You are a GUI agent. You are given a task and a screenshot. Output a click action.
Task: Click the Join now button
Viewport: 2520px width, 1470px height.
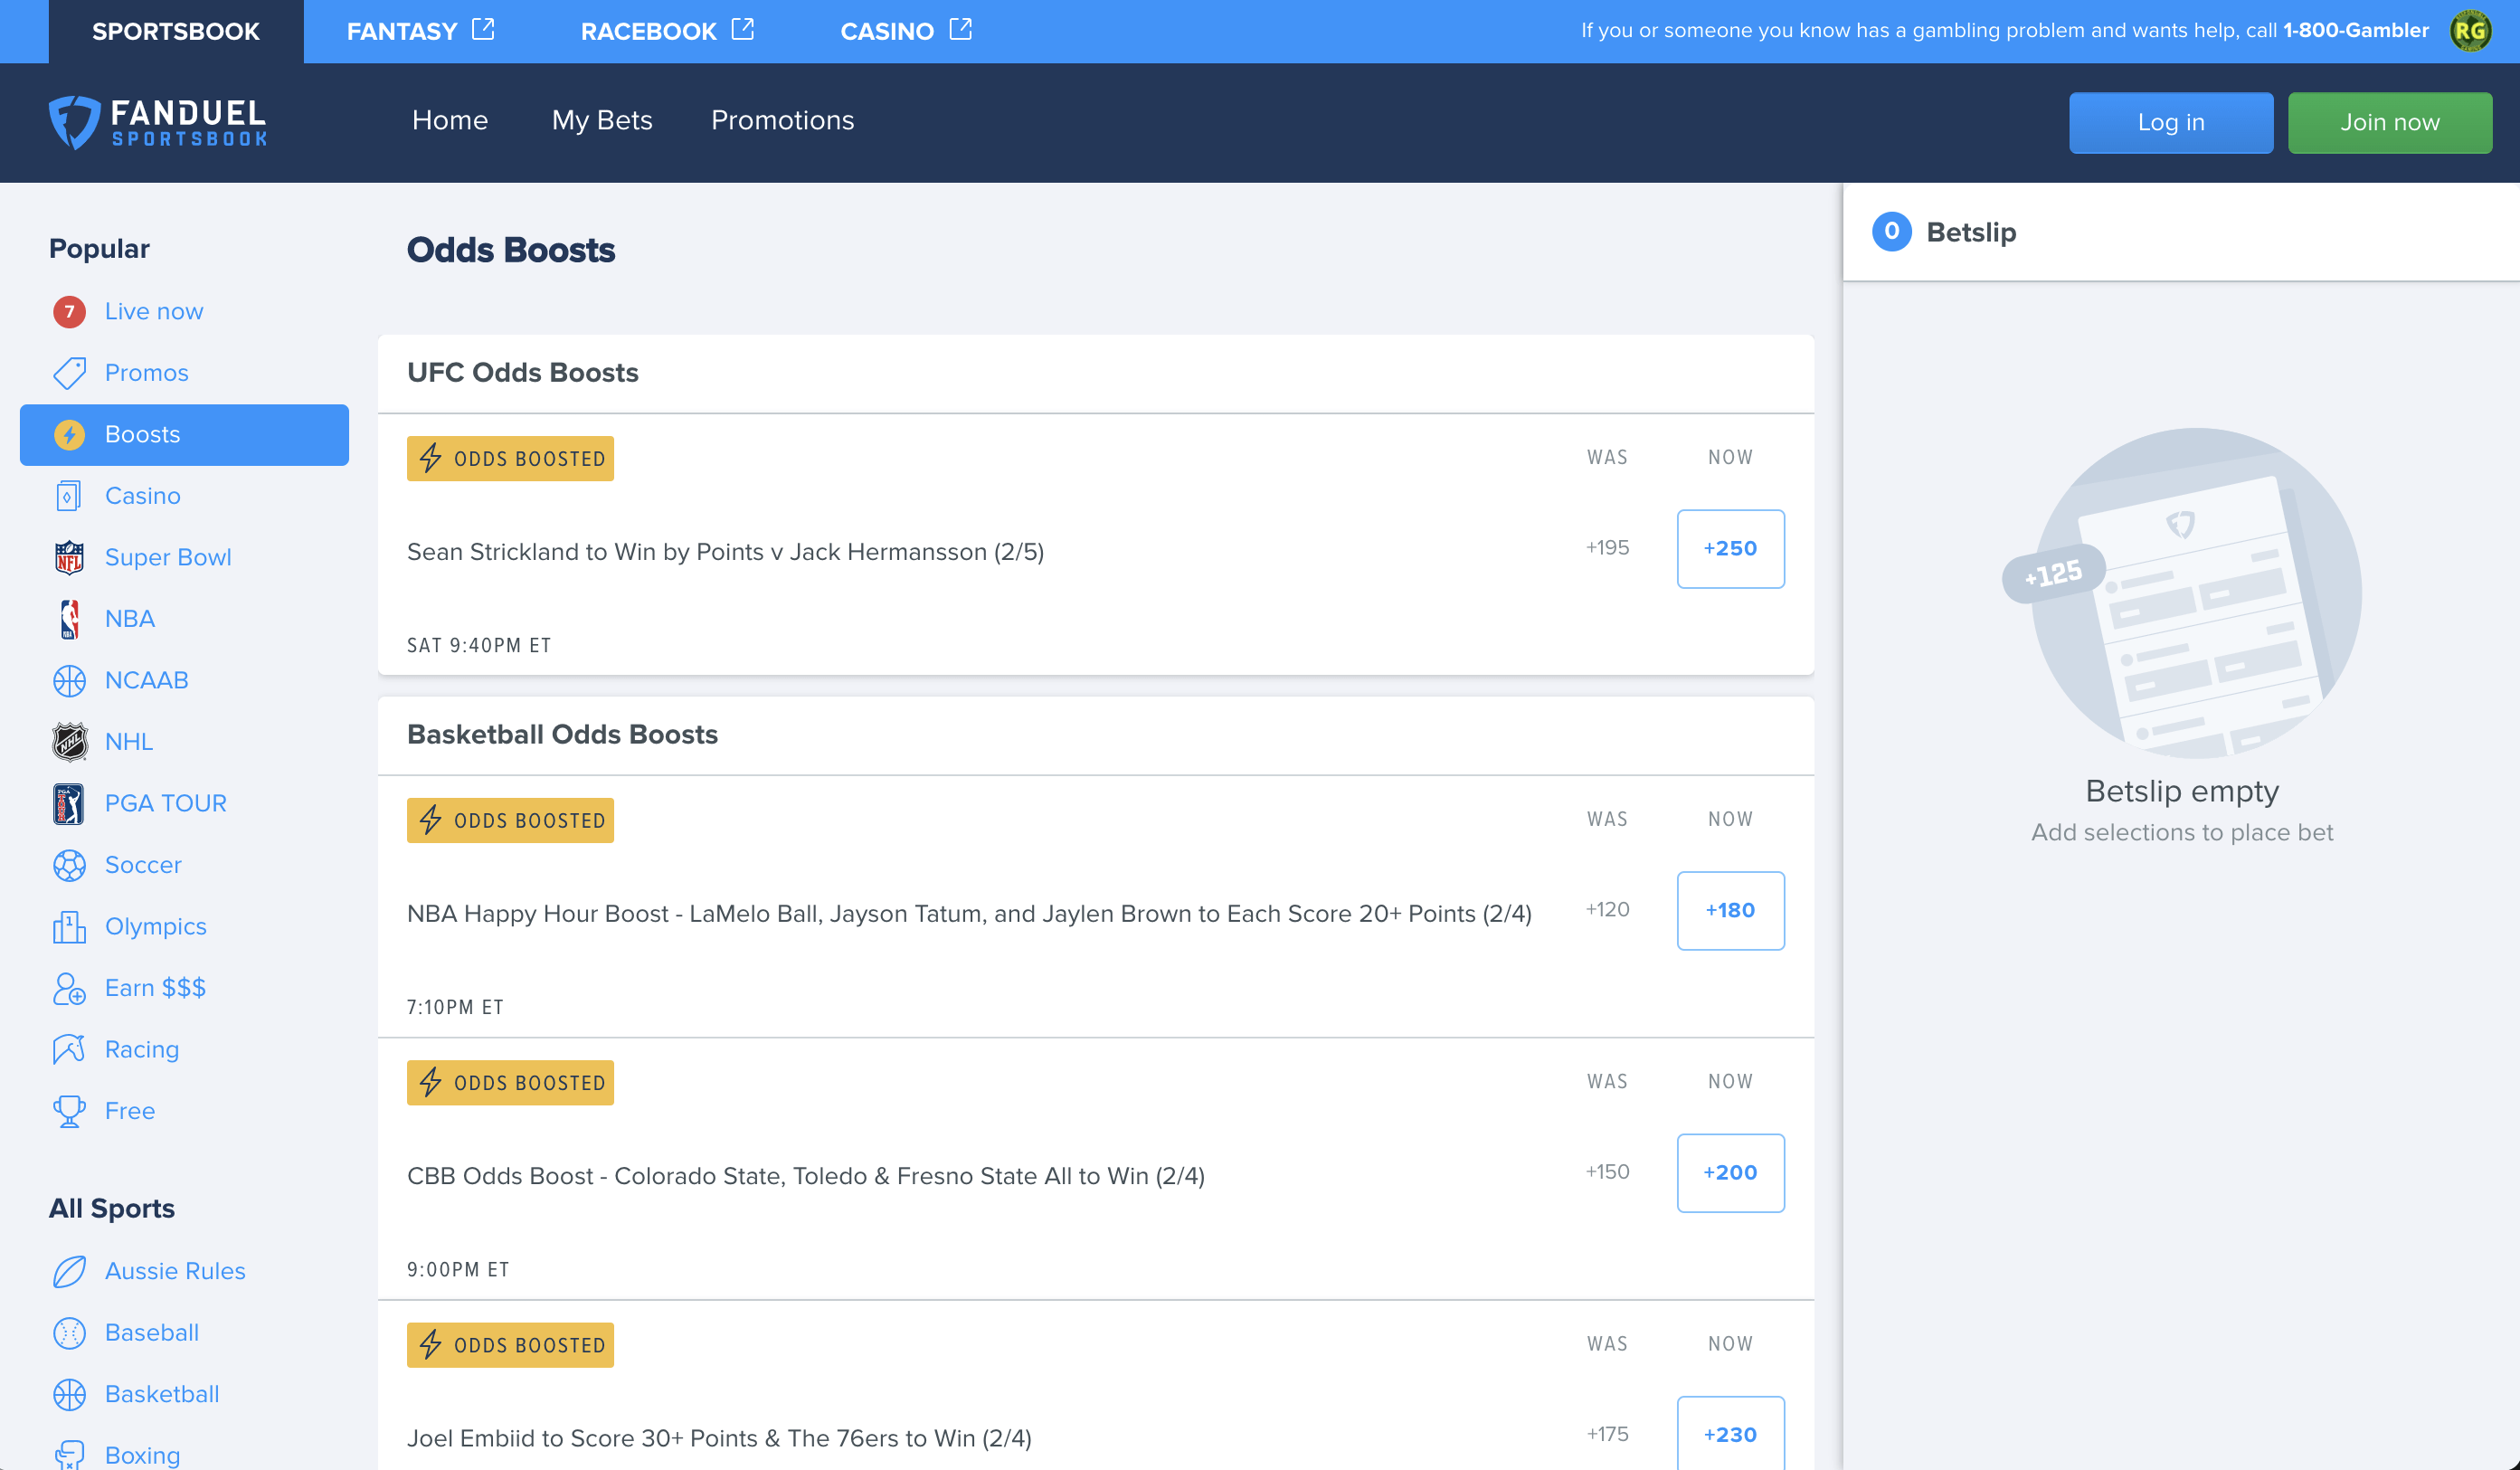(x=2389, y=122)
